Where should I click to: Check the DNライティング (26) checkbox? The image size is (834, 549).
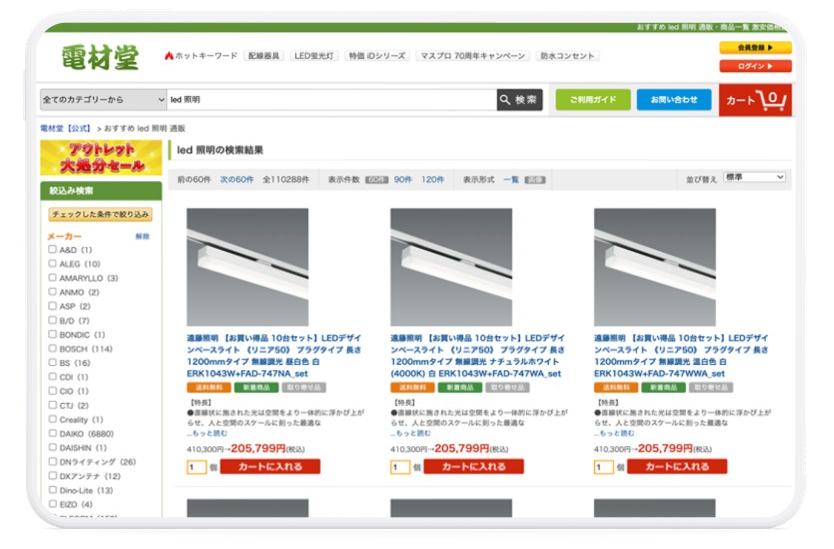(52, 461)
